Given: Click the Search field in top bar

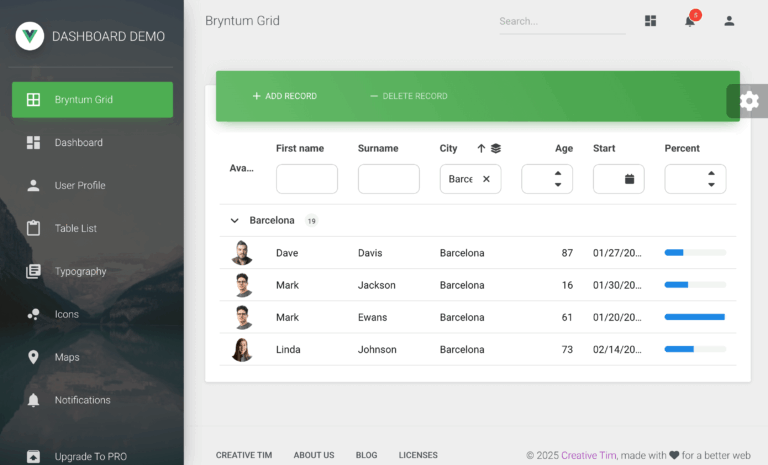Looking at the screenshot, I should point(562,22).
